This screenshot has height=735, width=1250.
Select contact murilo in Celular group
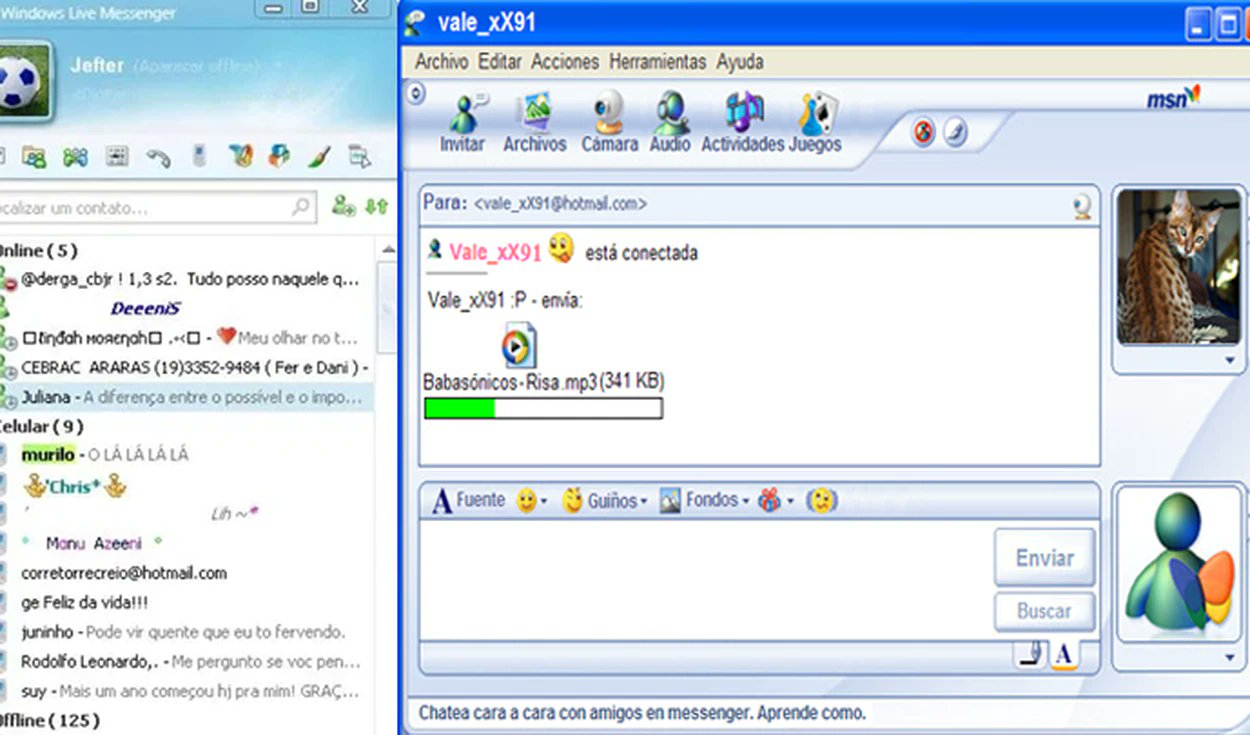tap(187, 455)
